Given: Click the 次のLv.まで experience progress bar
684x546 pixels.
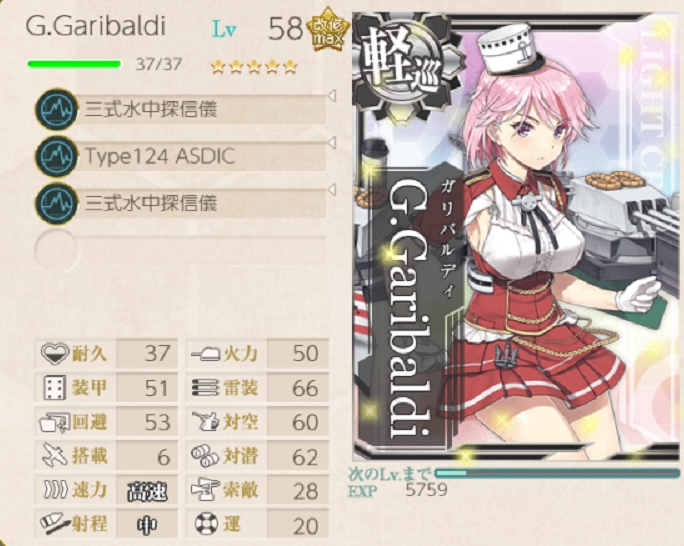Looking at the screenshot, I should [557, 473].
